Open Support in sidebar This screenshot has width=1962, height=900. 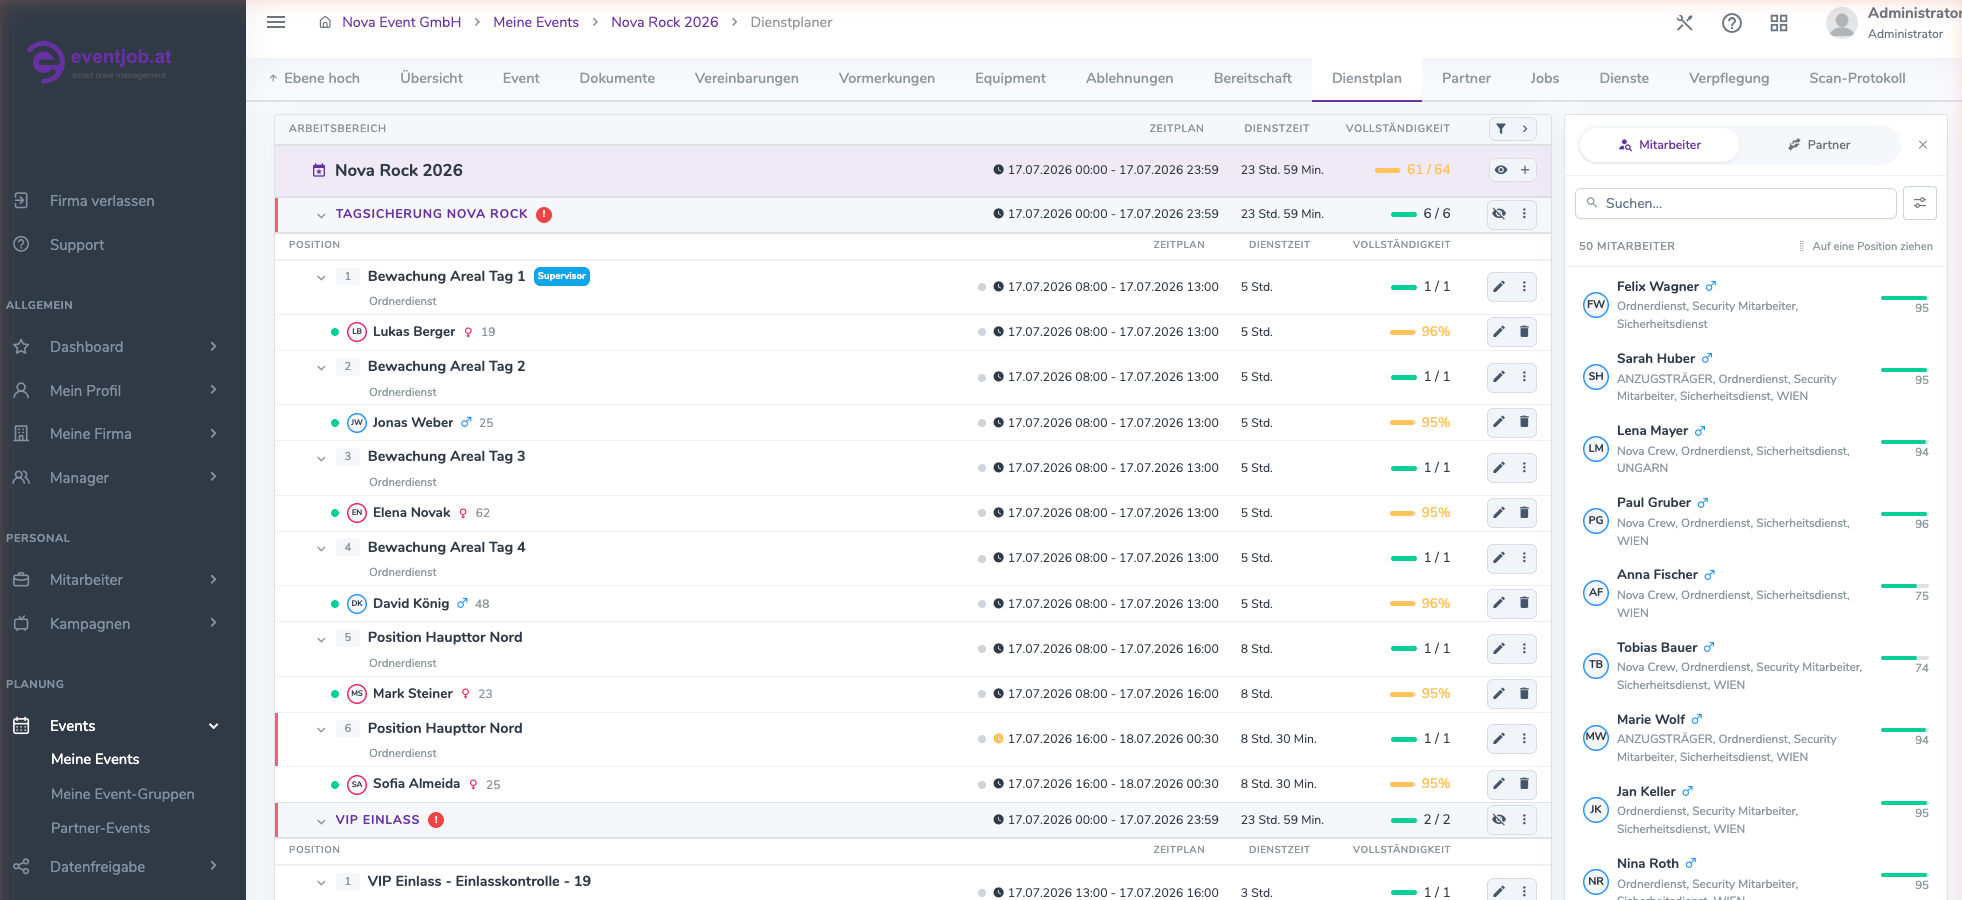pyautogui.click(x=77, y=245)
